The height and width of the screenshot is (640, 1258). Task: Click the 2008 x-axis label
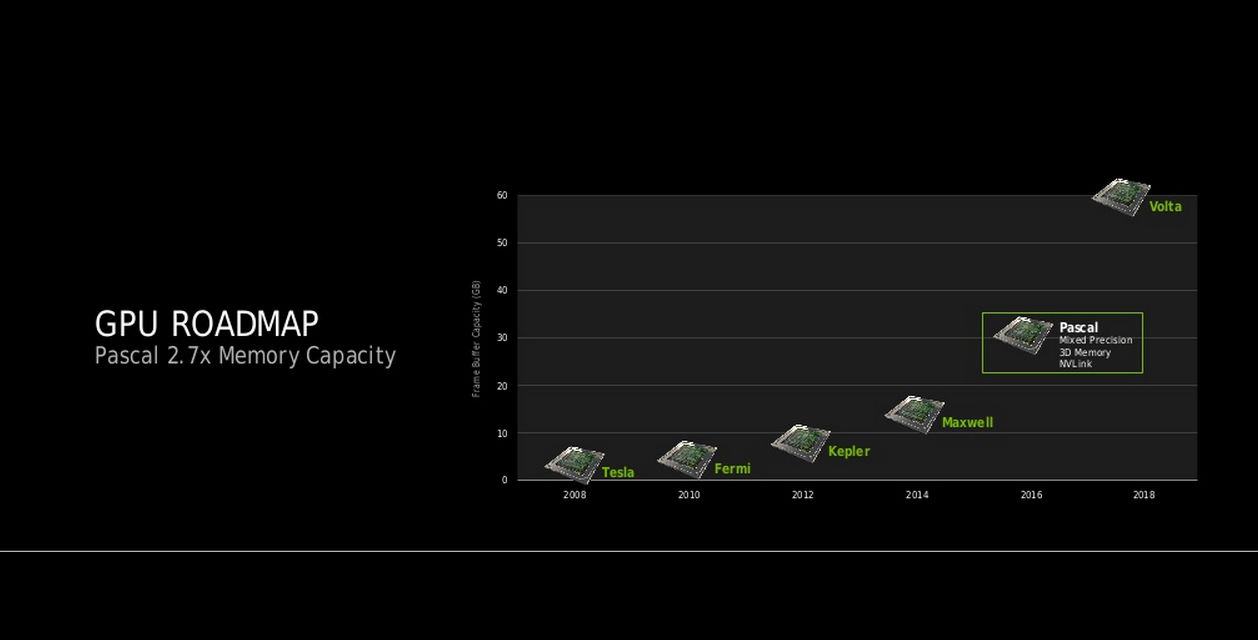pyautogui.click(x=575, y=495)
